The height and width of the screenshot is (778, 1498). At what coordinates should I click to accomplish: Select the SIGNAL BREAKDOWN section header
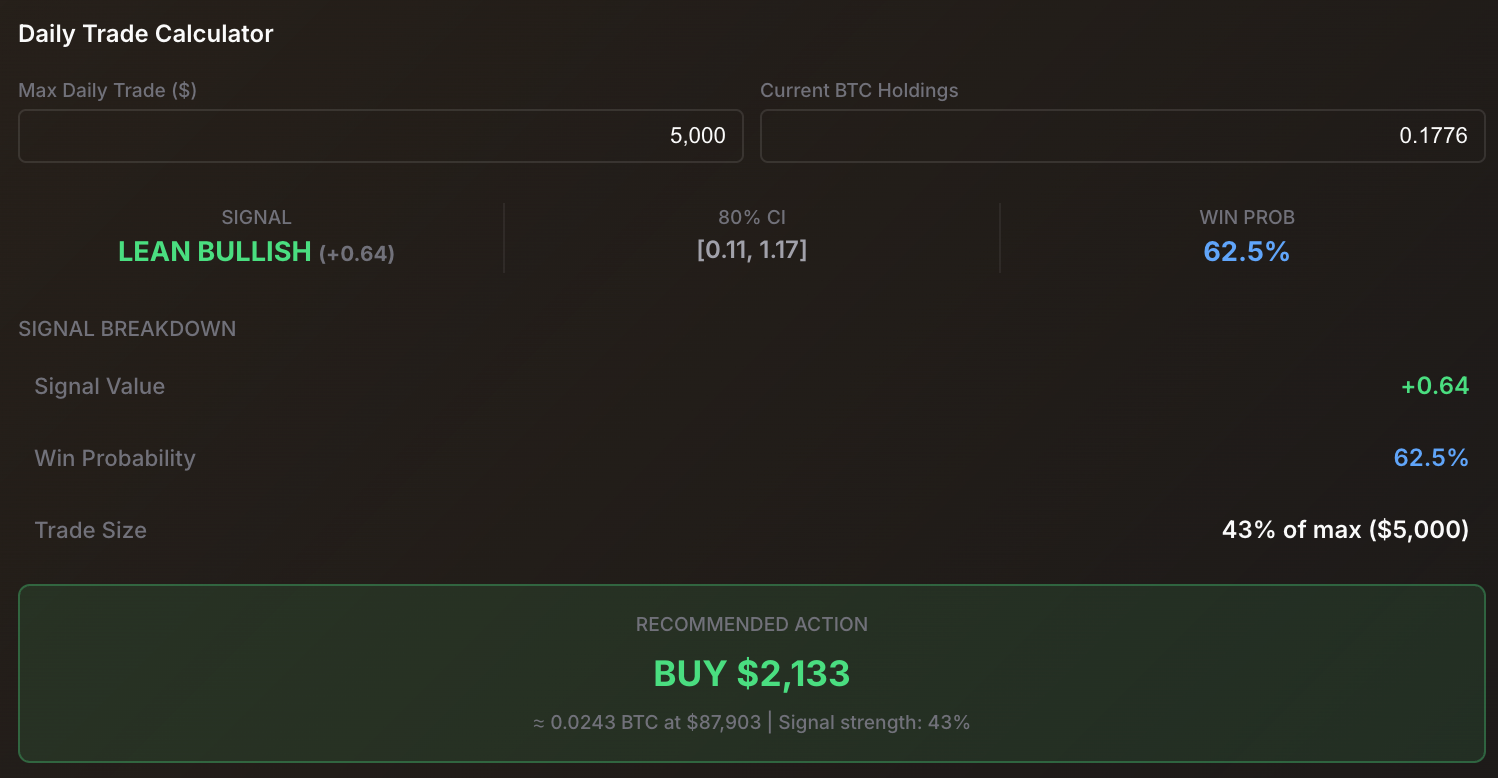tap(127, 328)
